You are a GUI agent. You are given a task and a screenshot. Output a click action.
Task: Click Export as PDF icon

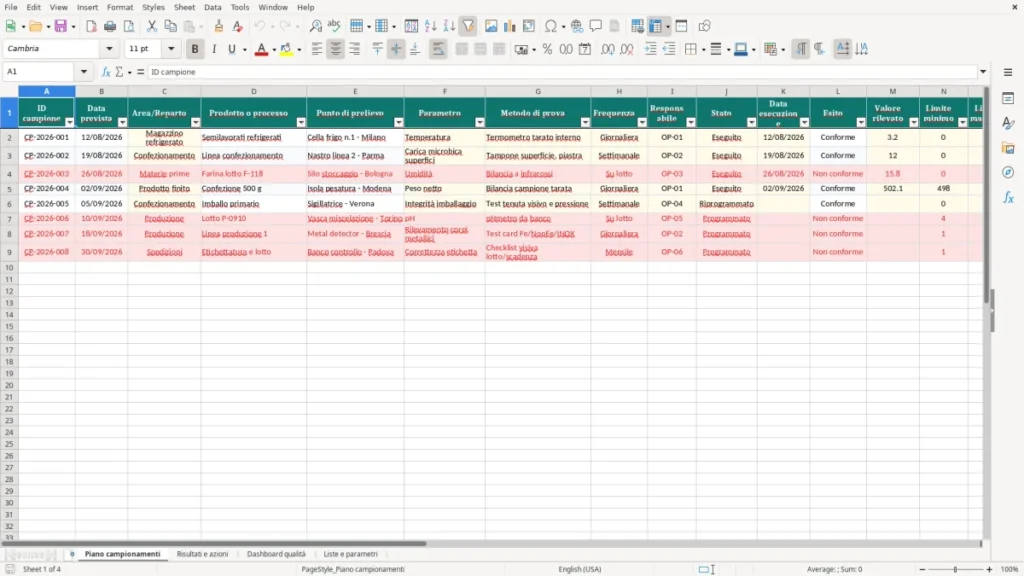point(91,26)
